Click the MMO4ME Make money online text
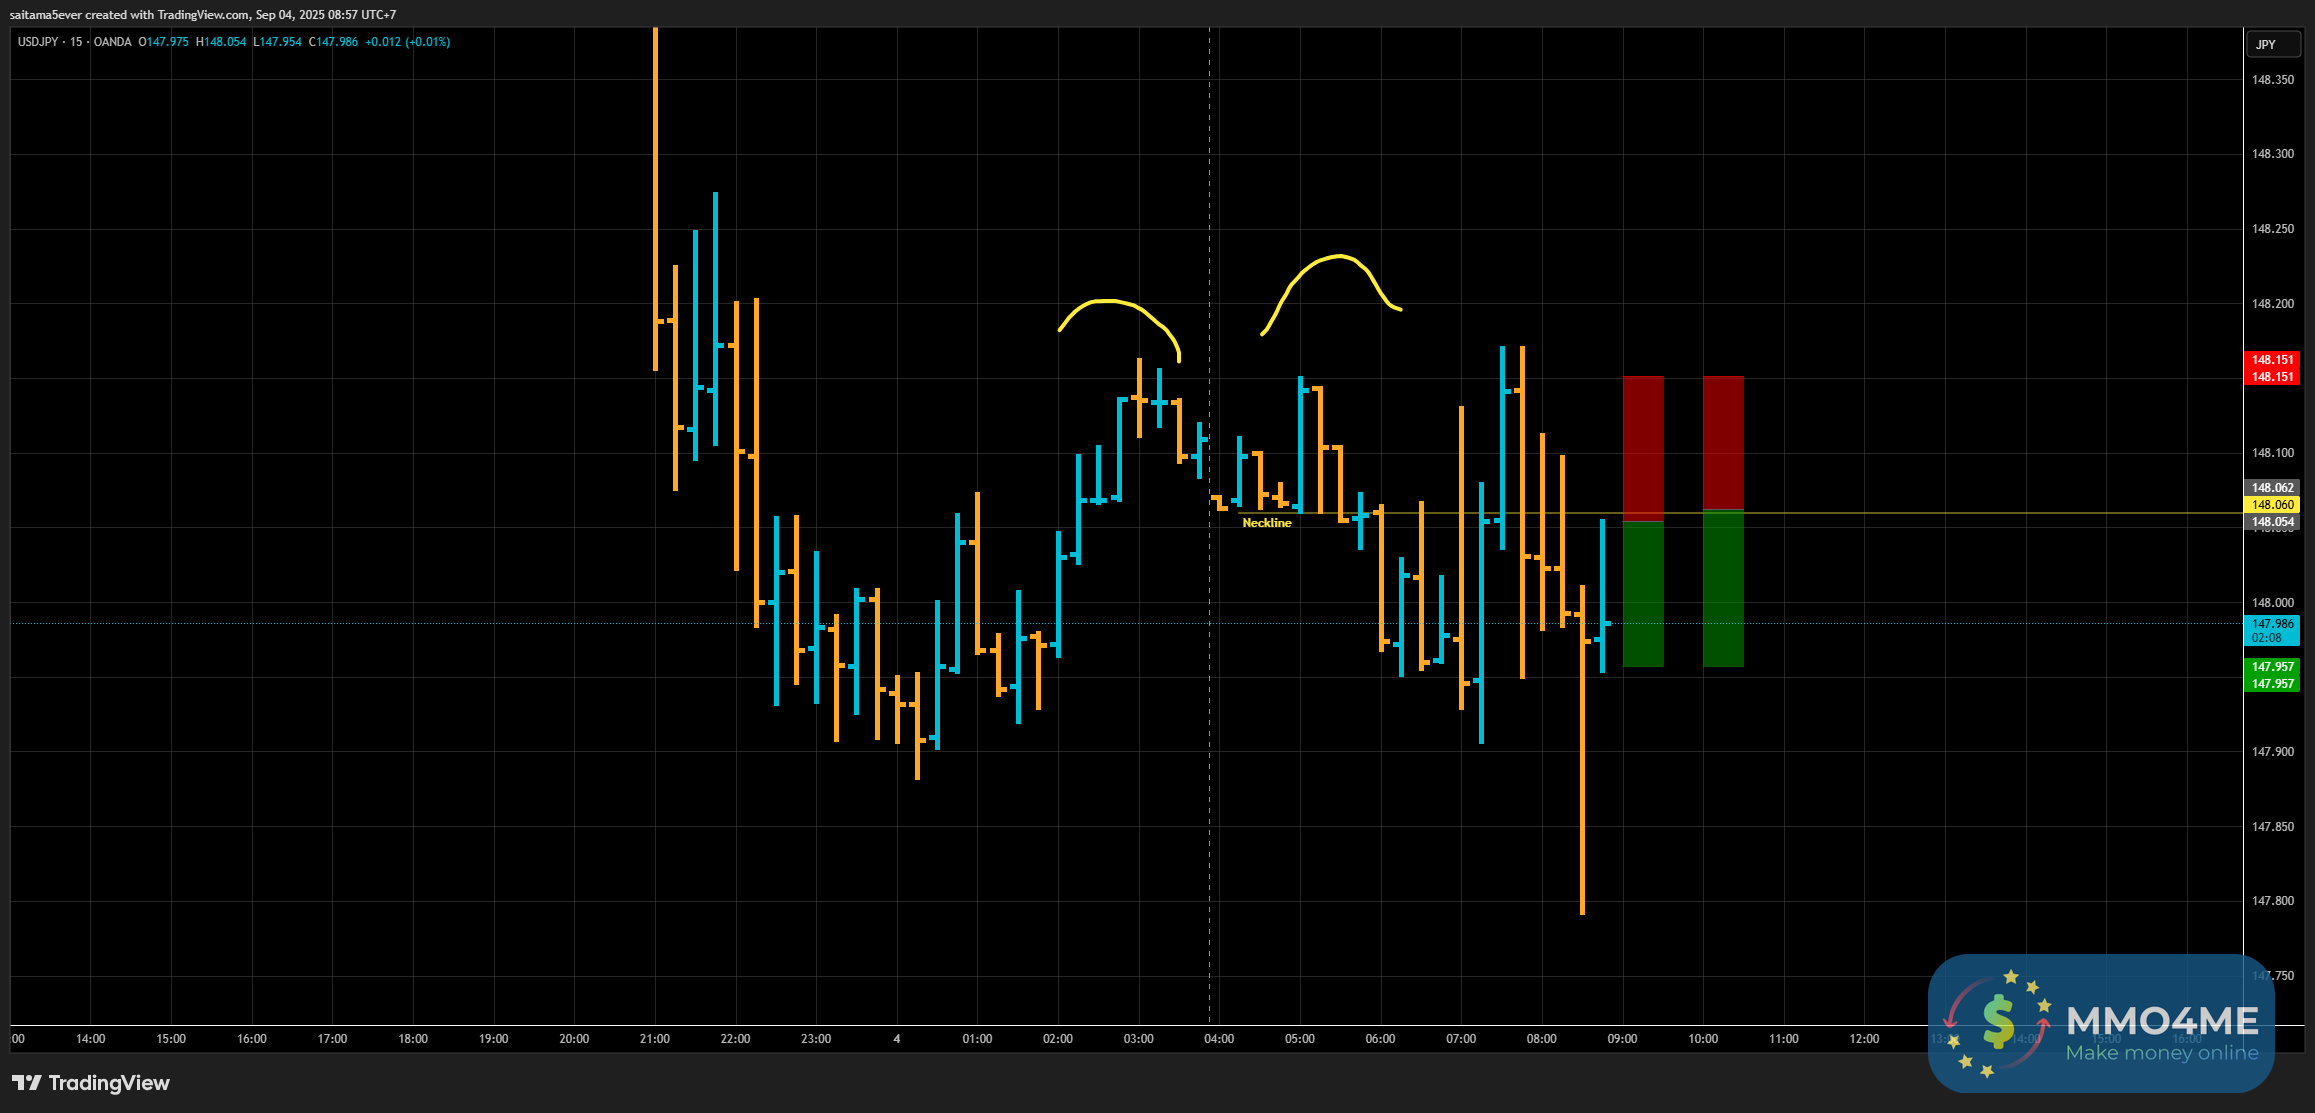The image size is (2315, 1113). point(2161,1053)
